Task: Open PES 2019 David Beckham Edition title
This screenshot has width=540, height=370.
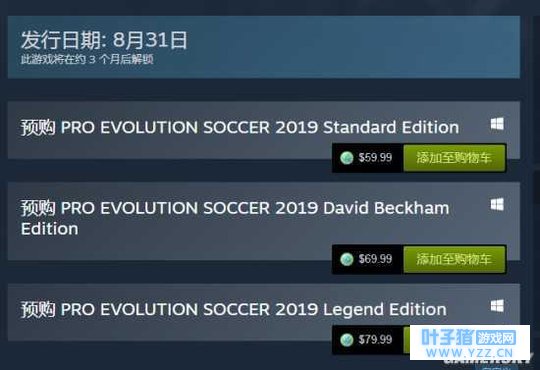Action: [235, 218]
